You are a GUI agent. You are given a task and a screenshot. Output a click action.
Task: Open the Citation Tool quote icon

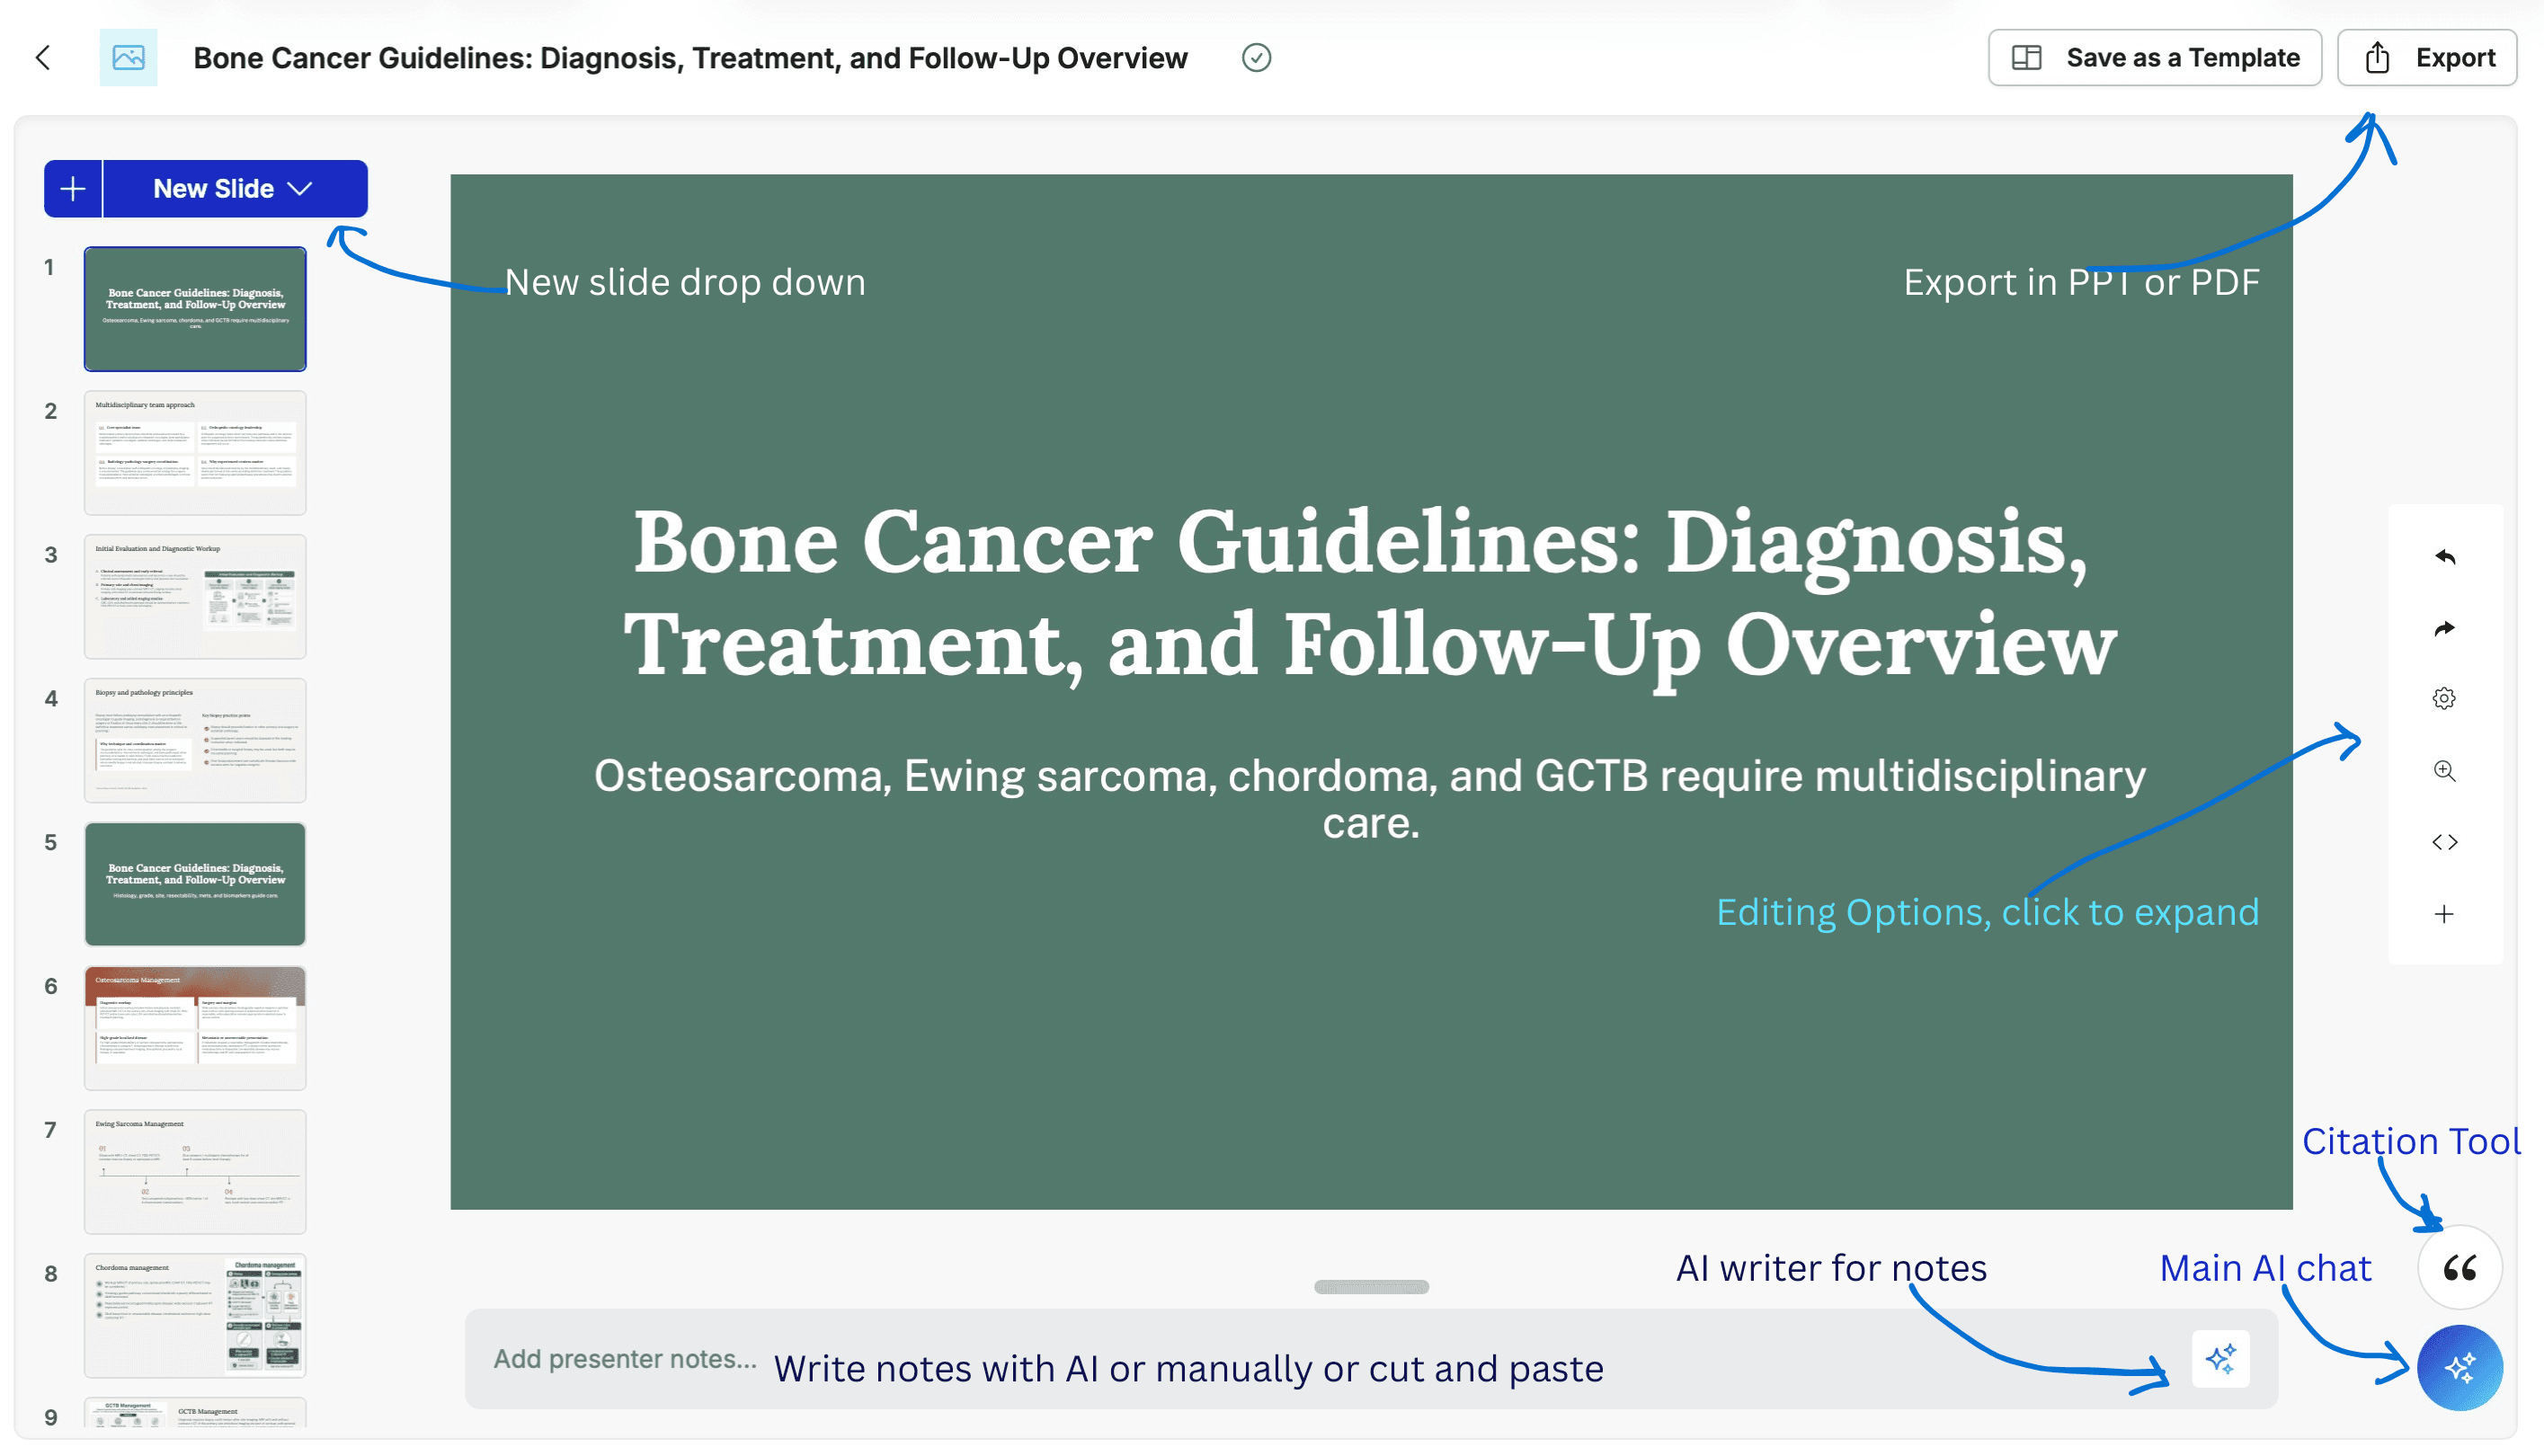pos(2460,1268)
